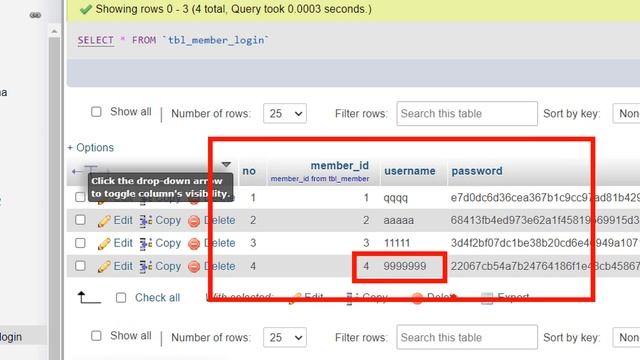The image size is (640, 360).
Task: Toggle the top Show all checkbox
Action: (96, 112)
